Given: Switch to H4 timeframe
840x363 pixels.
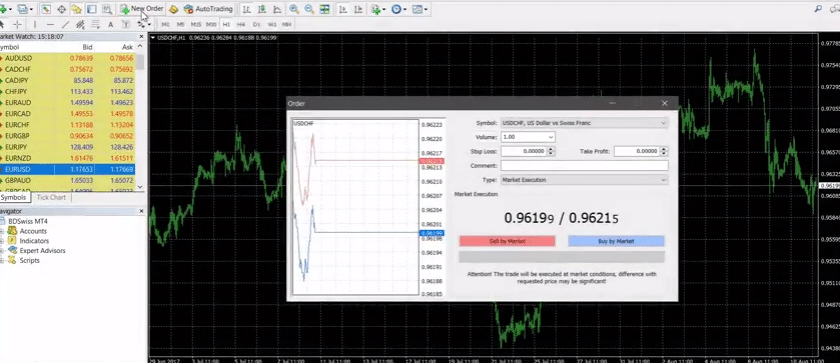Looking at the screenshot, I should [x=241, y=24].
